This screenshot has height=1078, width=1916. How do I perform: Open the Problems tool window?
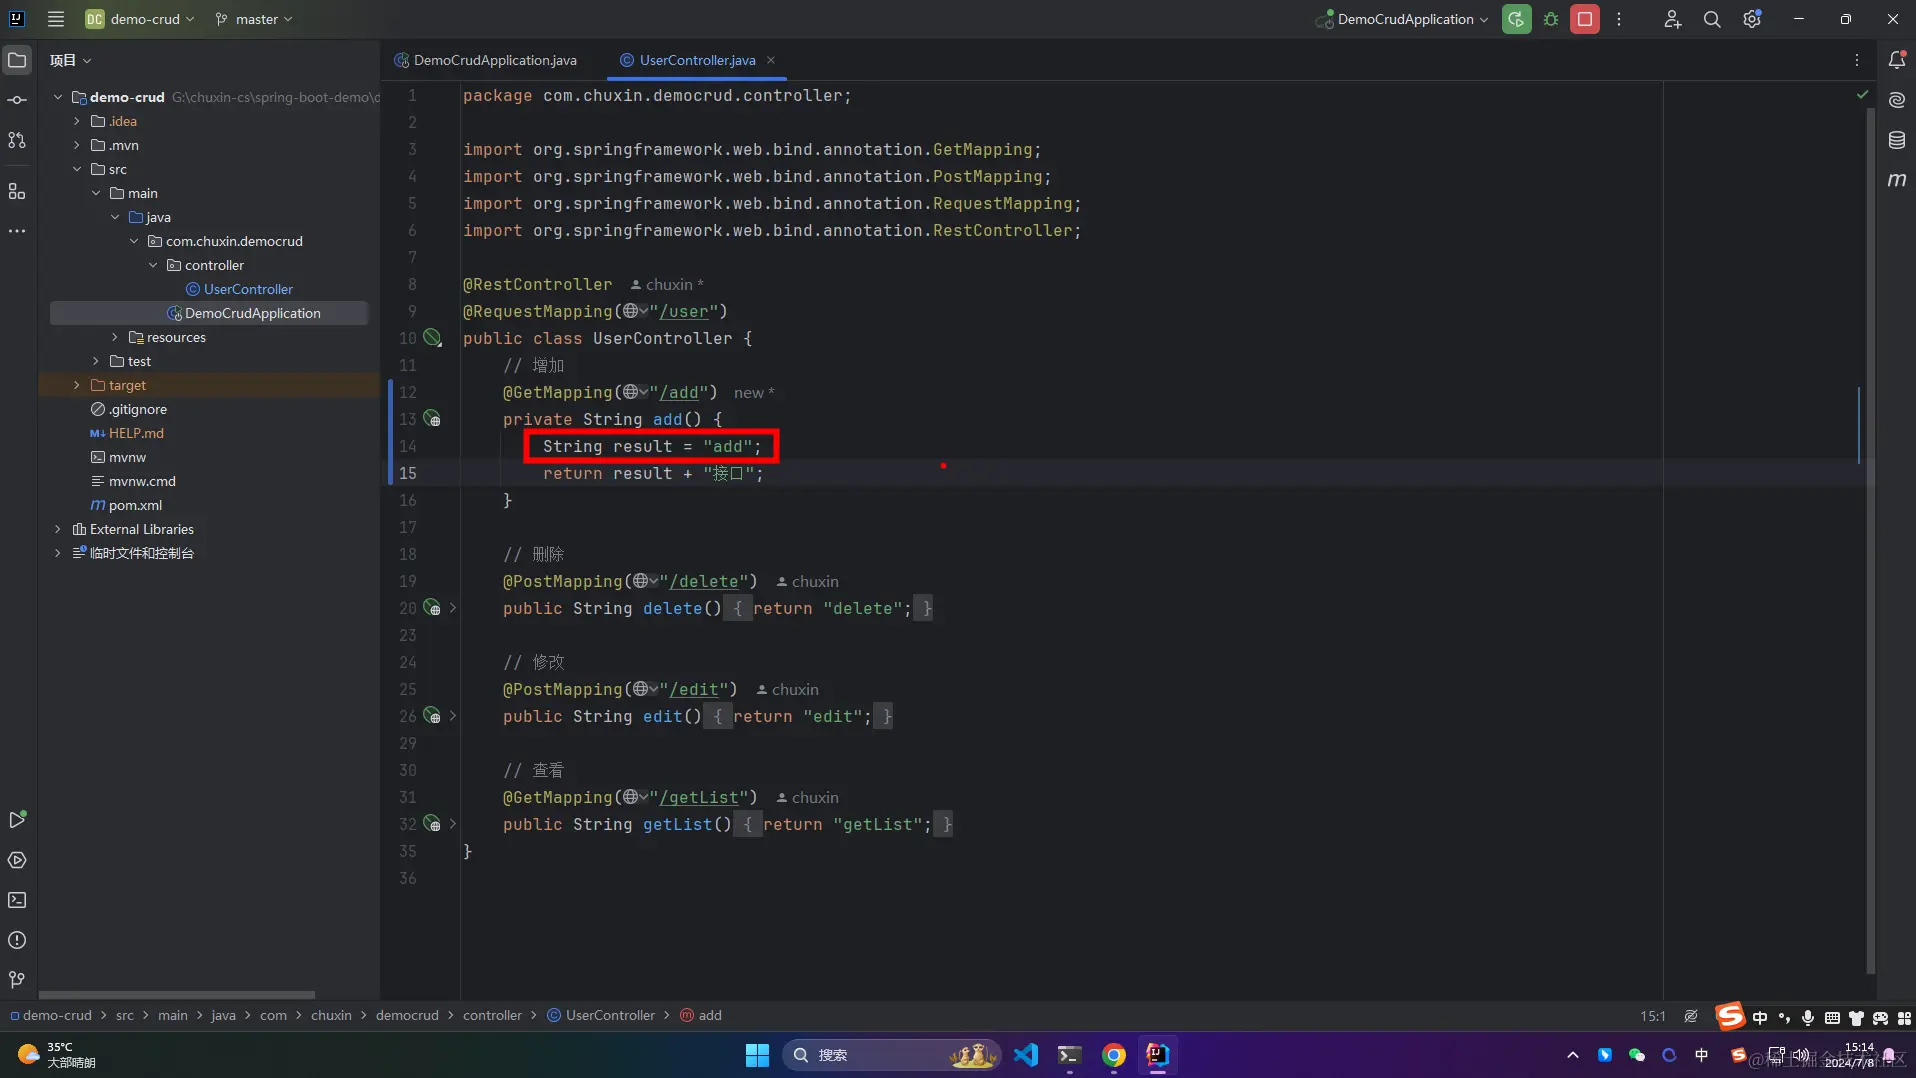[x=17, y=940]
